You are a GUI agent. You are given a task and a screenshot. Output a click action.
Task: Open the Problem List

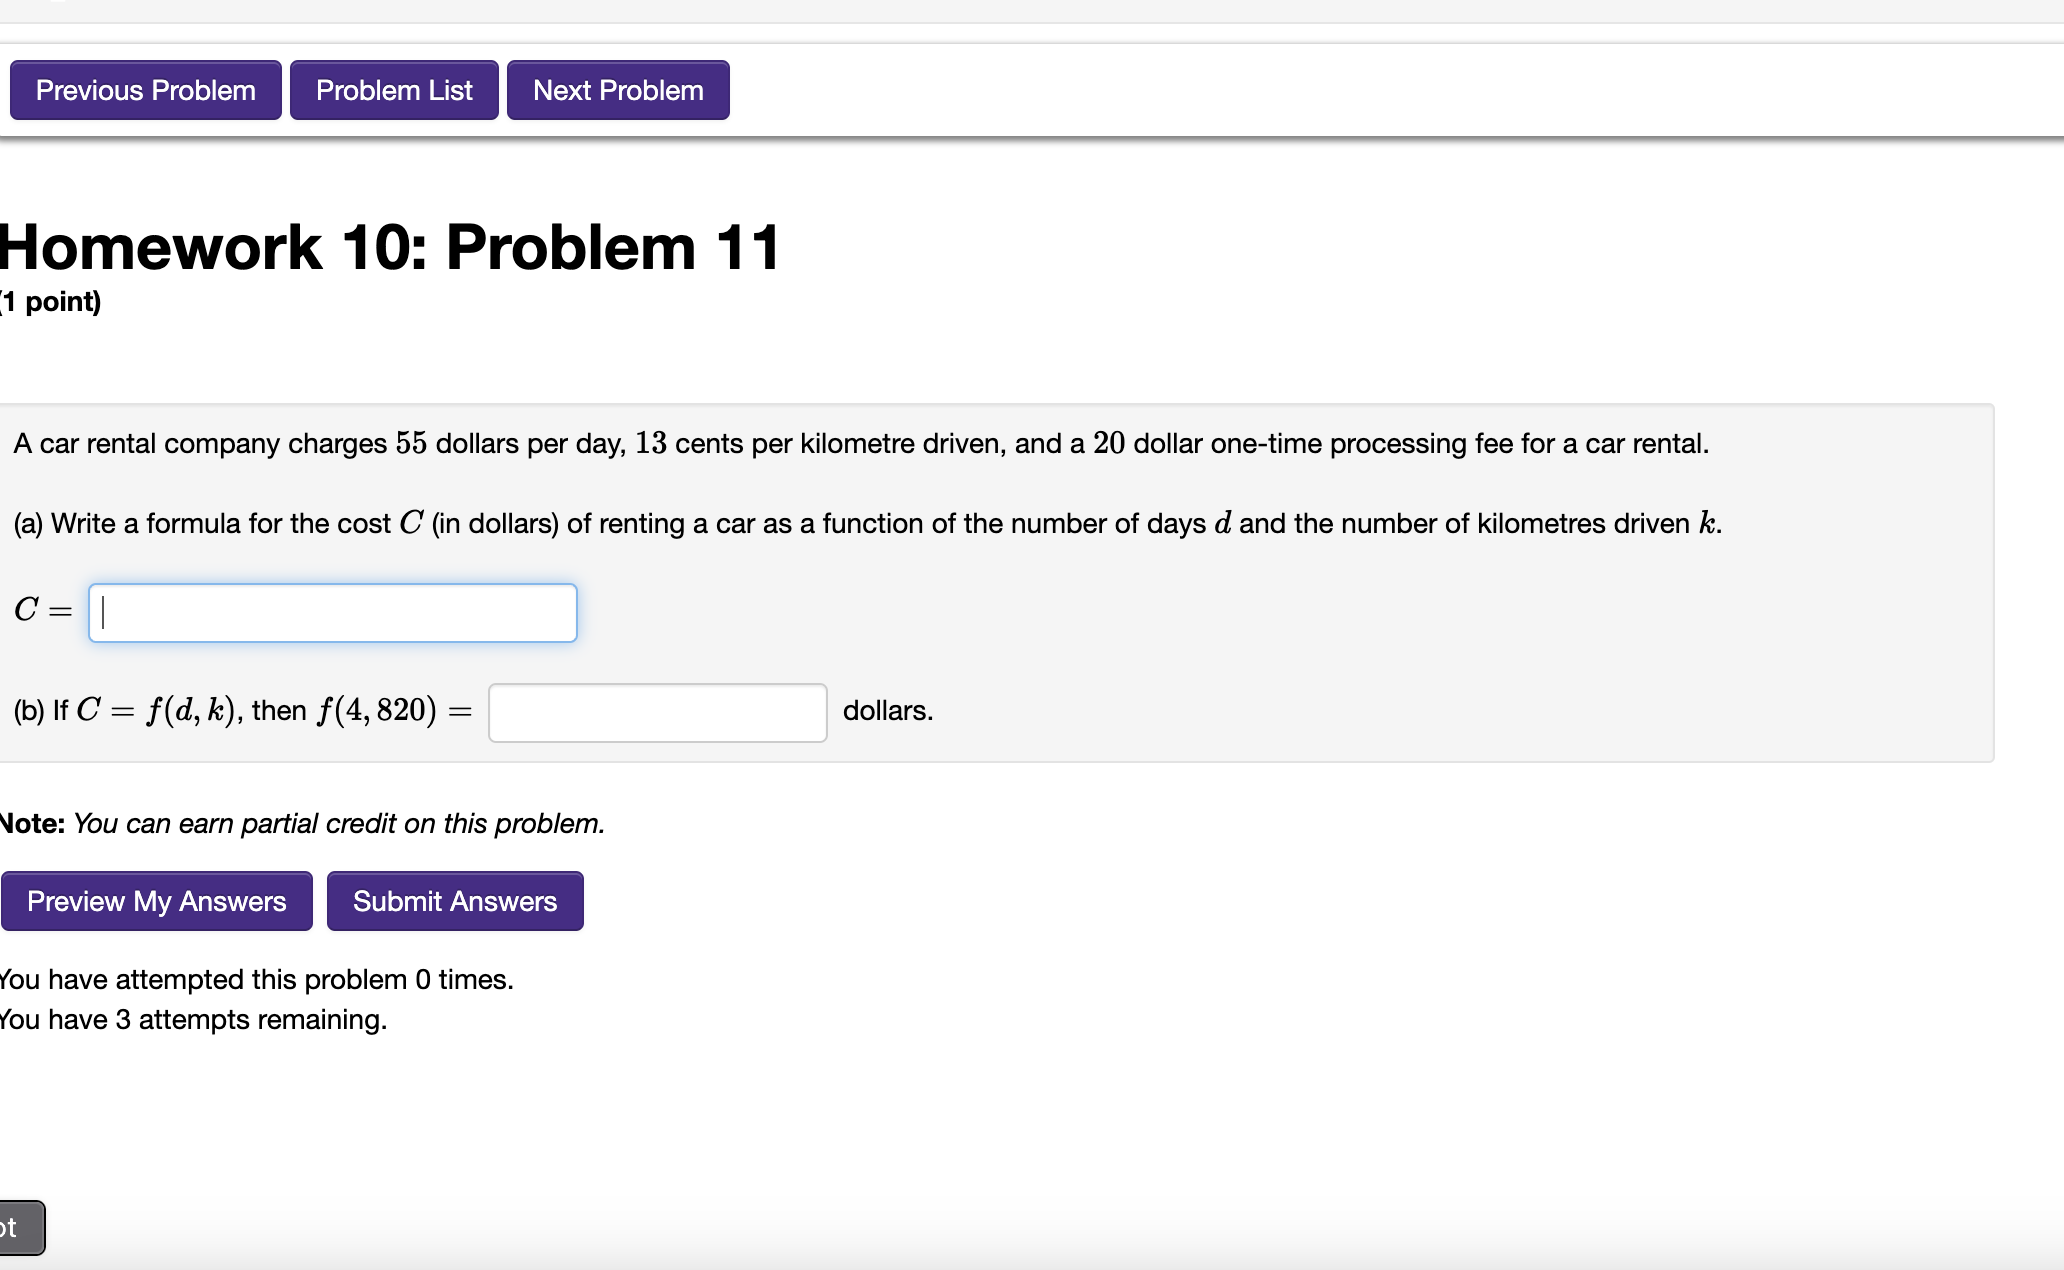click(394, 90)
